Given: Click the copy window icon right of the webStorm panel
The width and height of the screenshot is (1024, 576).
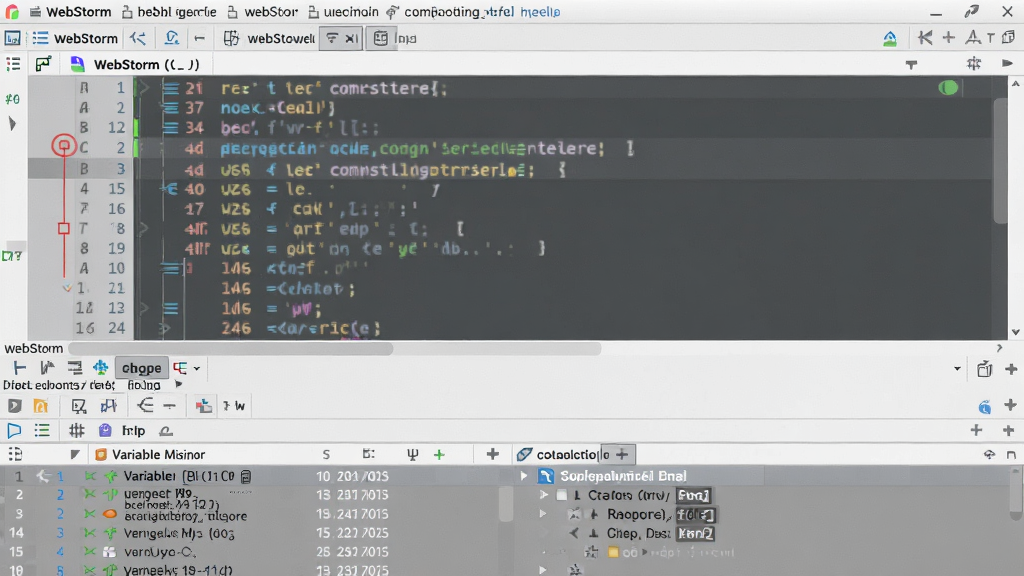Looking at the screenshot, I should pos(984,369).
